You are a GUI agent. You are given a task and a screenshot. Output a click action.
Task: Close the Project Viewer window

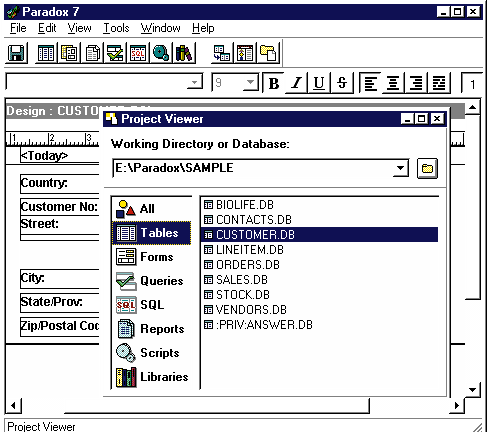(437, 119)
